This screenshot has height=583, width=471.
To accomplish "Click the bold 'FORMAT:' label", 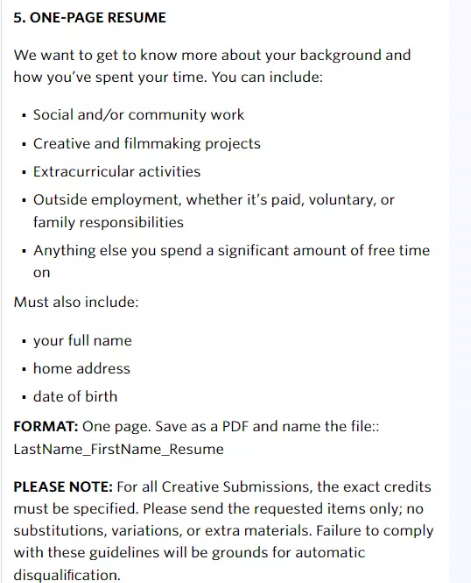I will tap(46, 426).
